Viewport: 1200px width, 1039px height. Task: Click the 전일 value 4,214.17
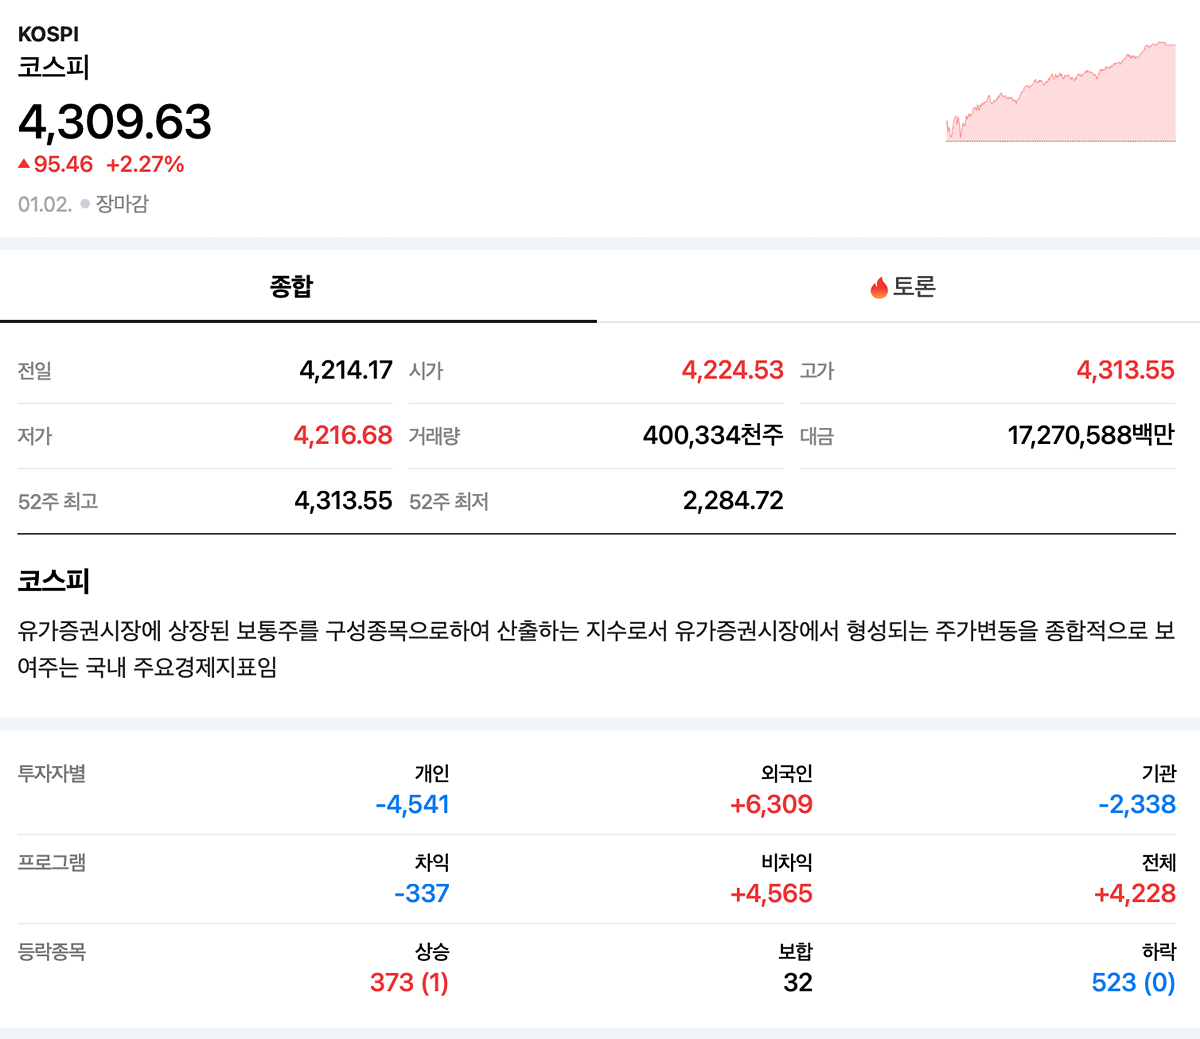click(x=345, y=370)
